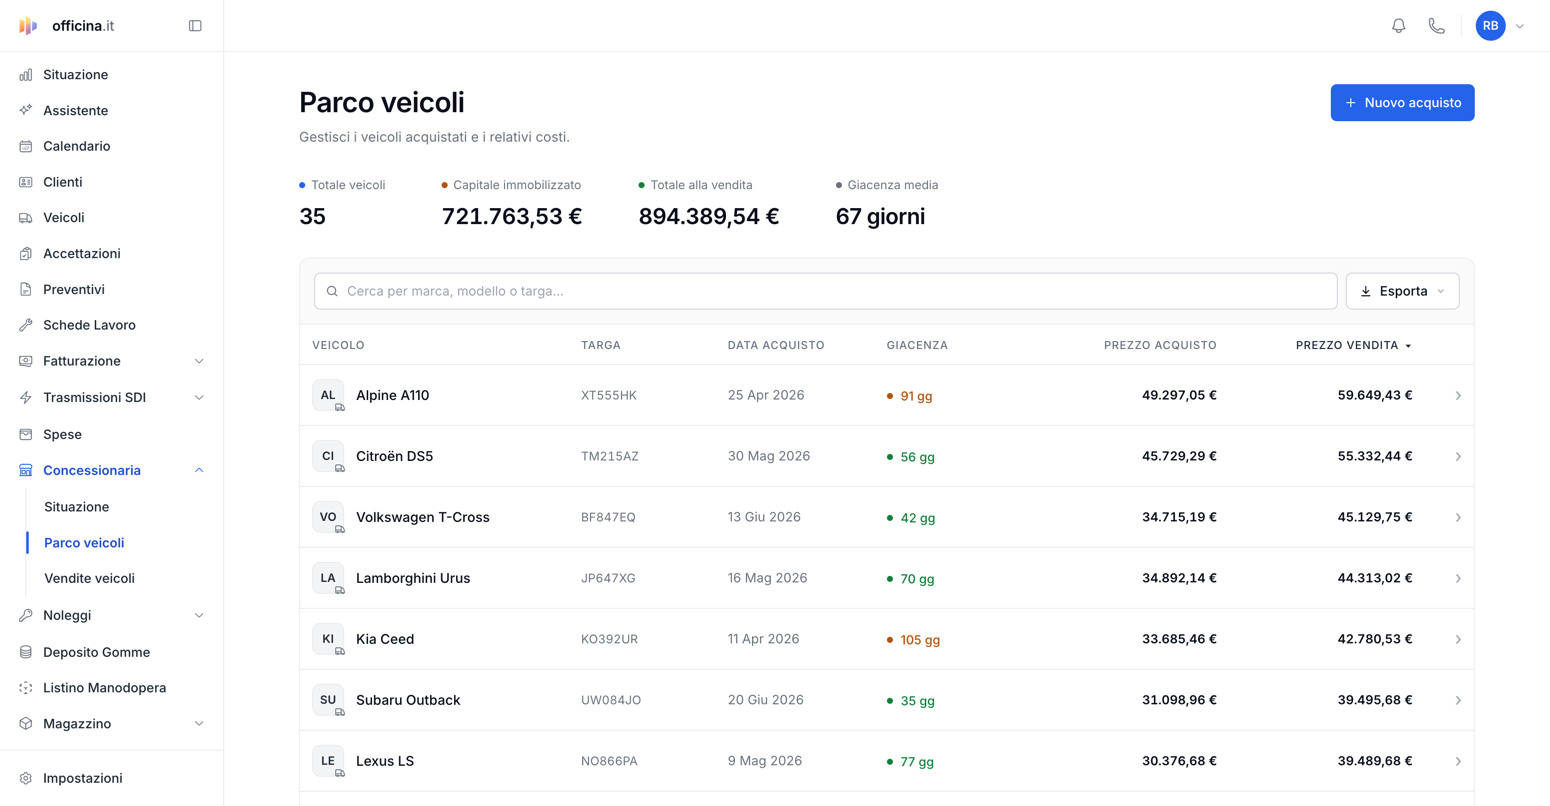Screen dimensions: 1550x806
Task: Select Vendite veicoli submenu item
Action: (89, 578)
